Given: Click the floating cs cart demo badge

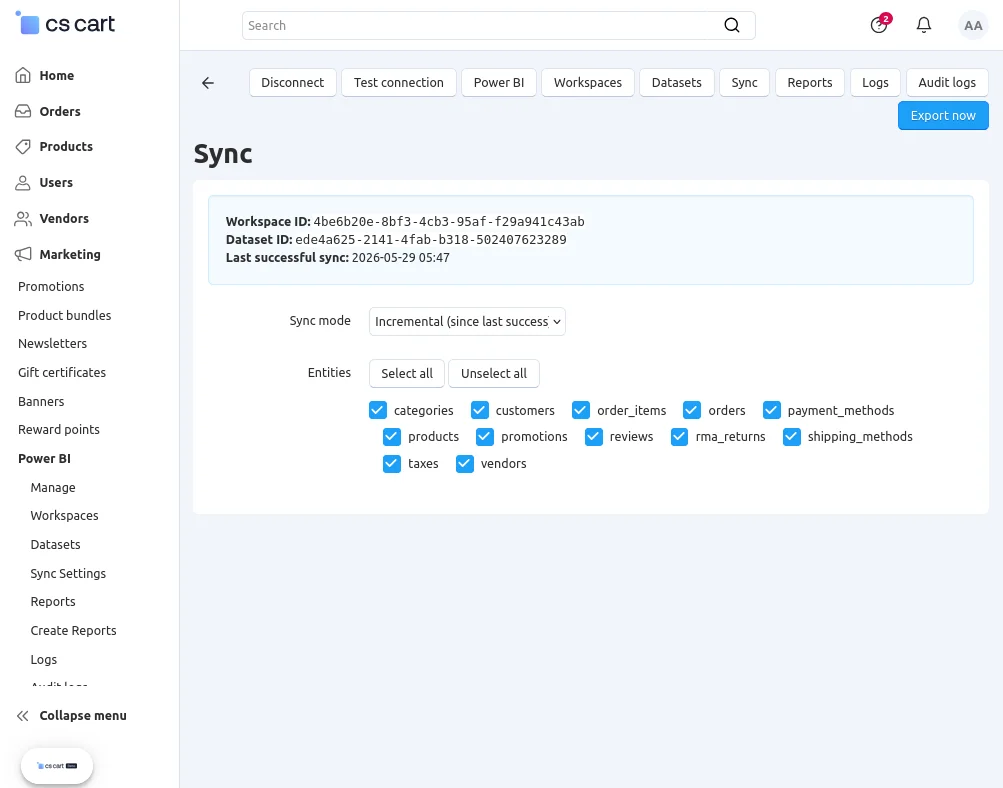Looking at the screenshot, I should (x=57, y=766).
